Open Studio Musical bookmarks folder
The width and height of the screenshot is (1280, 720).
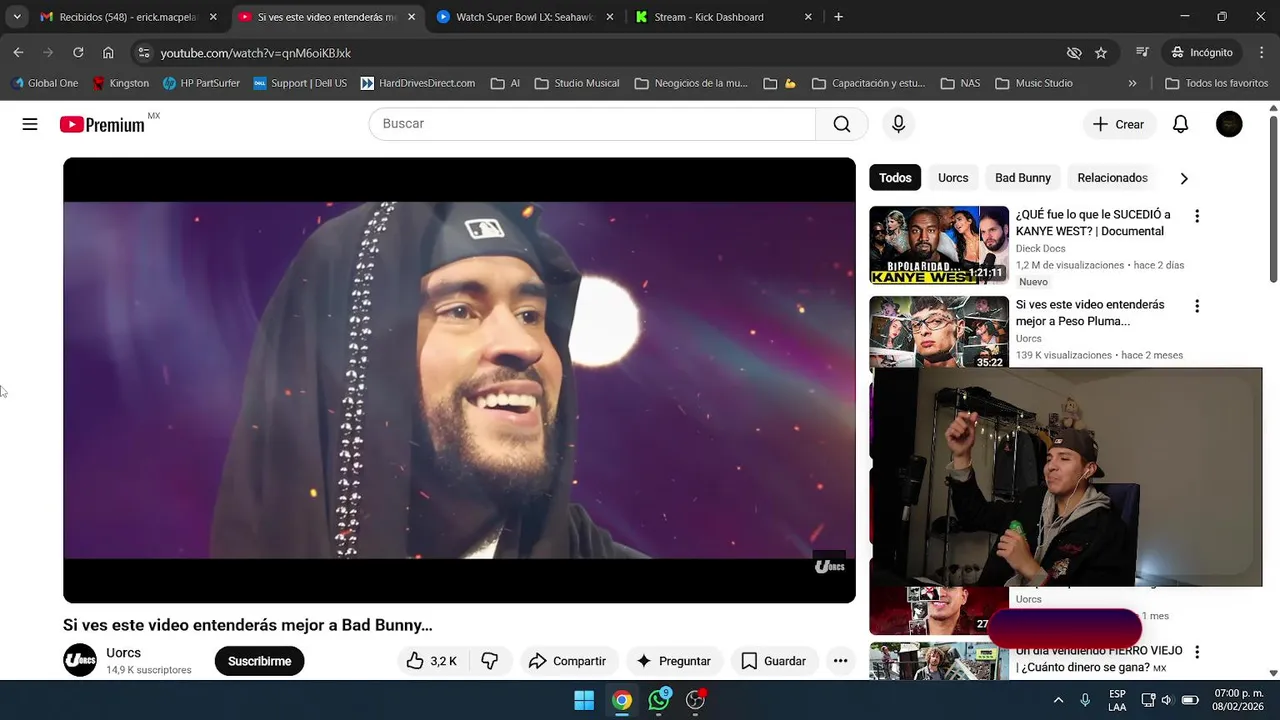pyautogui.click(x=577, y=83)
